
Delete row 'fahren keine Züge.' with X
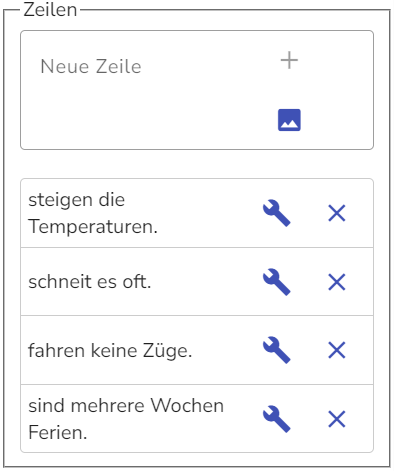337,350
